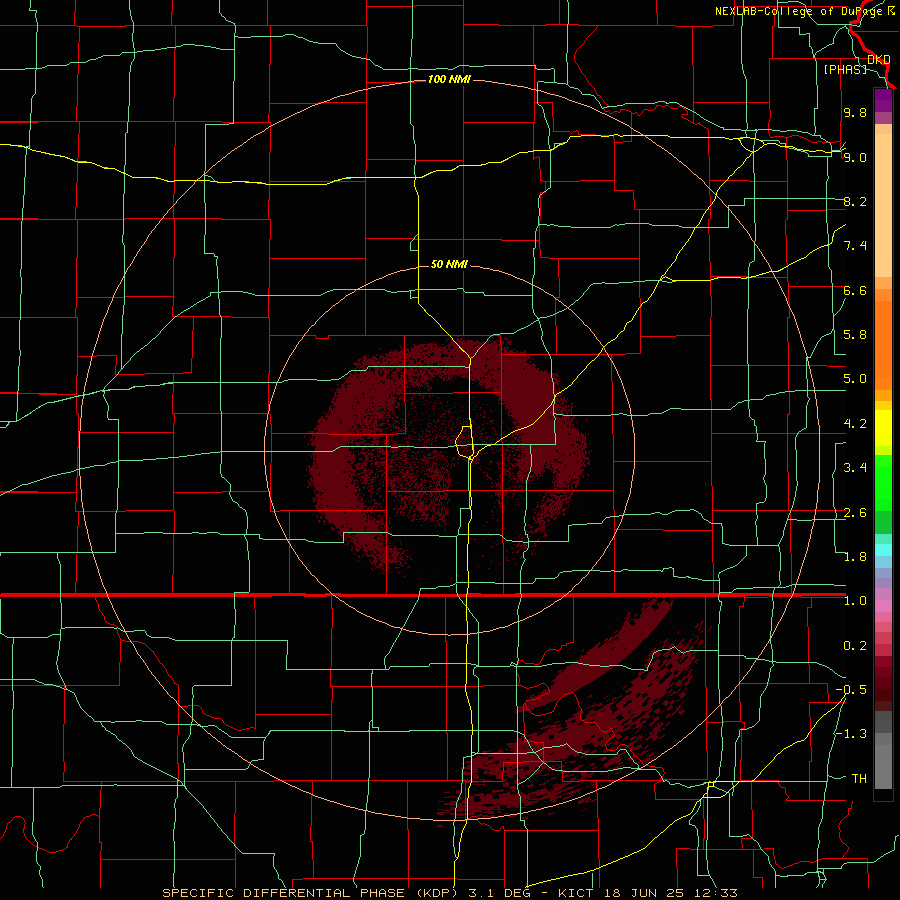Click the DKD label above the legend
Screen dimensions: 900x900
coord(879,59)
